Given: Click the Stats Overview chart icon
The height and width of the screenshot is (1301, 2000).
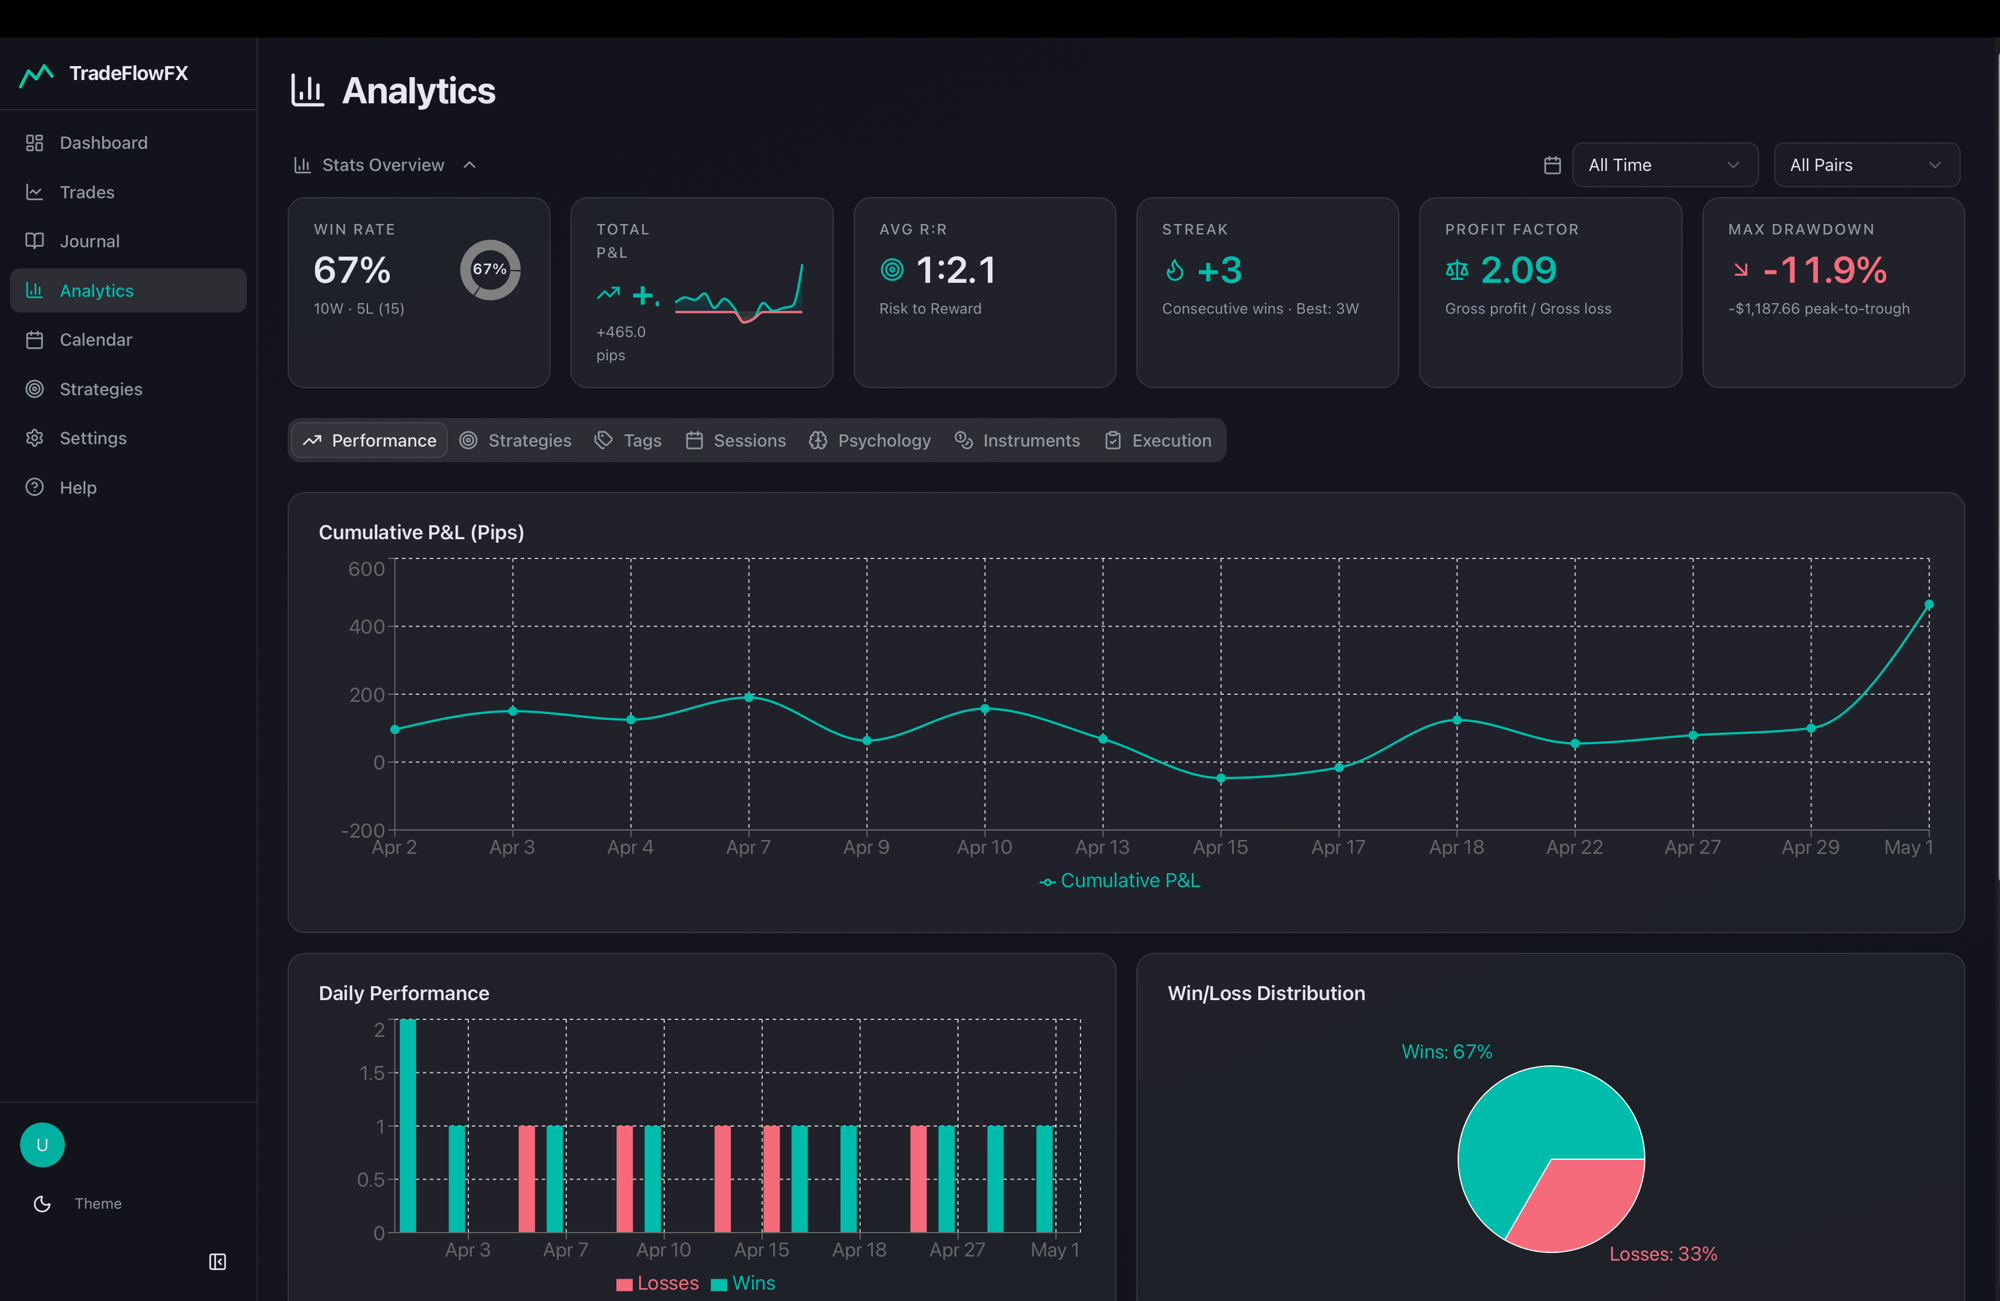Looking at the screenshot, I should [x=302, y=165].
